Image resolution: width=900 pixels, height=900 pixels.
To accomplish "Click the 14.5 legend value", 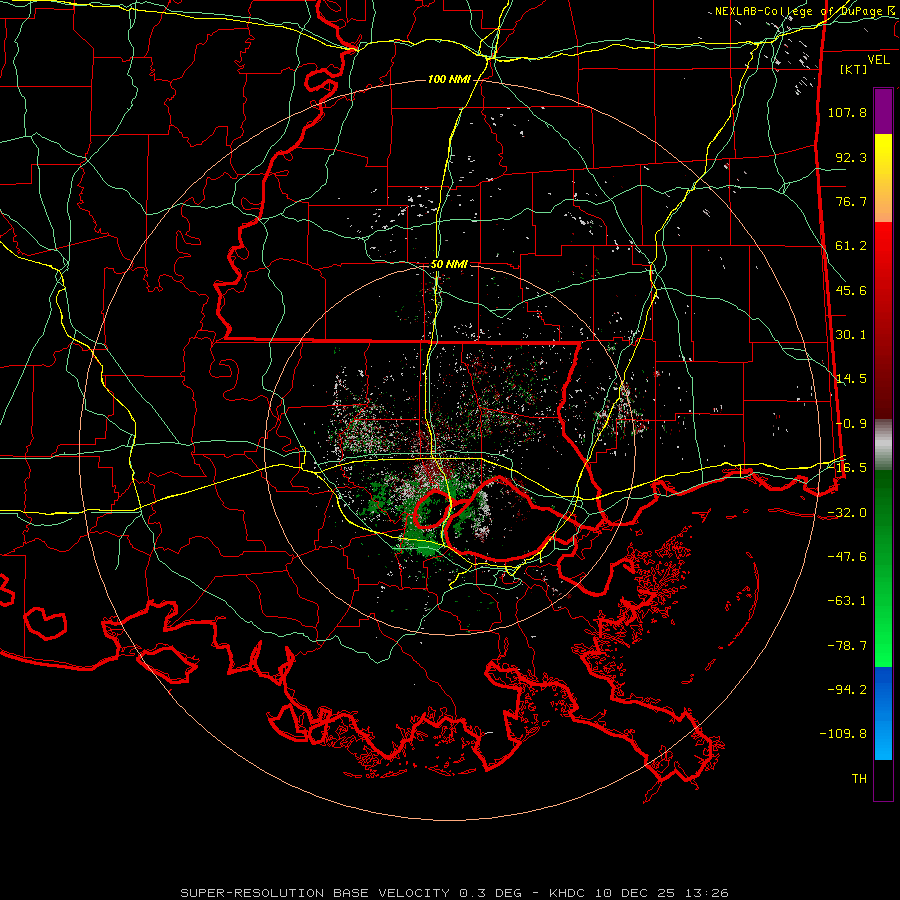I will point(851,379).
